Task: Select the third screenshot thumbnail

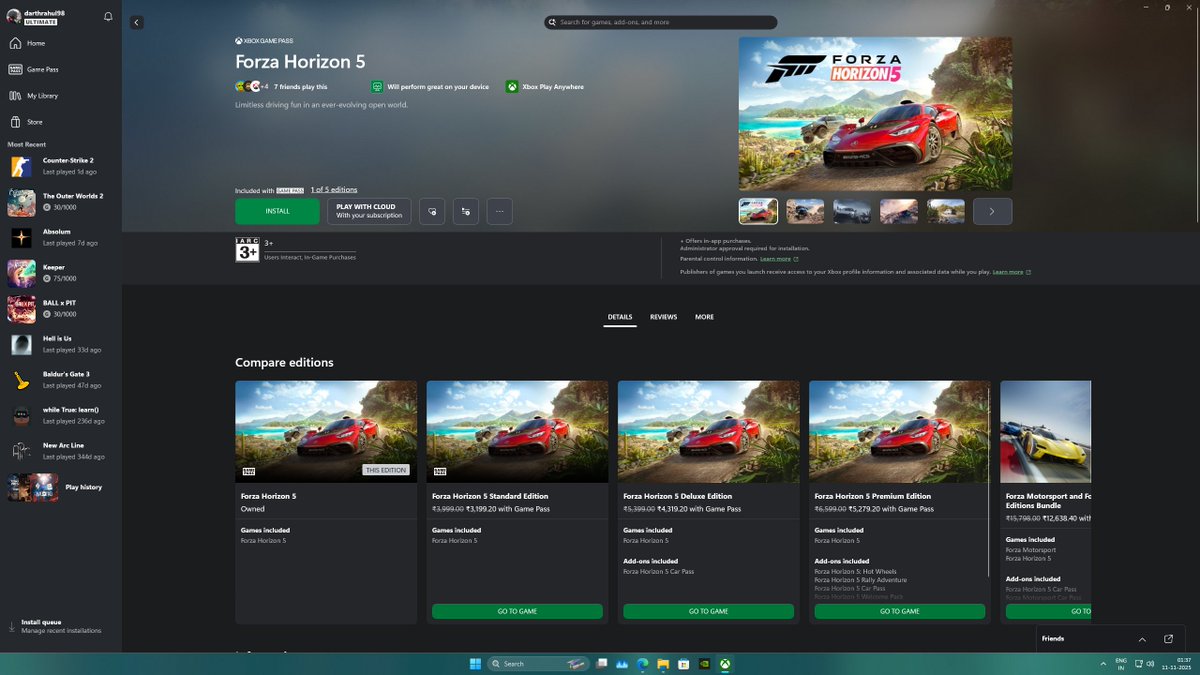Action: pyautogui.click(x=852, y=211)
